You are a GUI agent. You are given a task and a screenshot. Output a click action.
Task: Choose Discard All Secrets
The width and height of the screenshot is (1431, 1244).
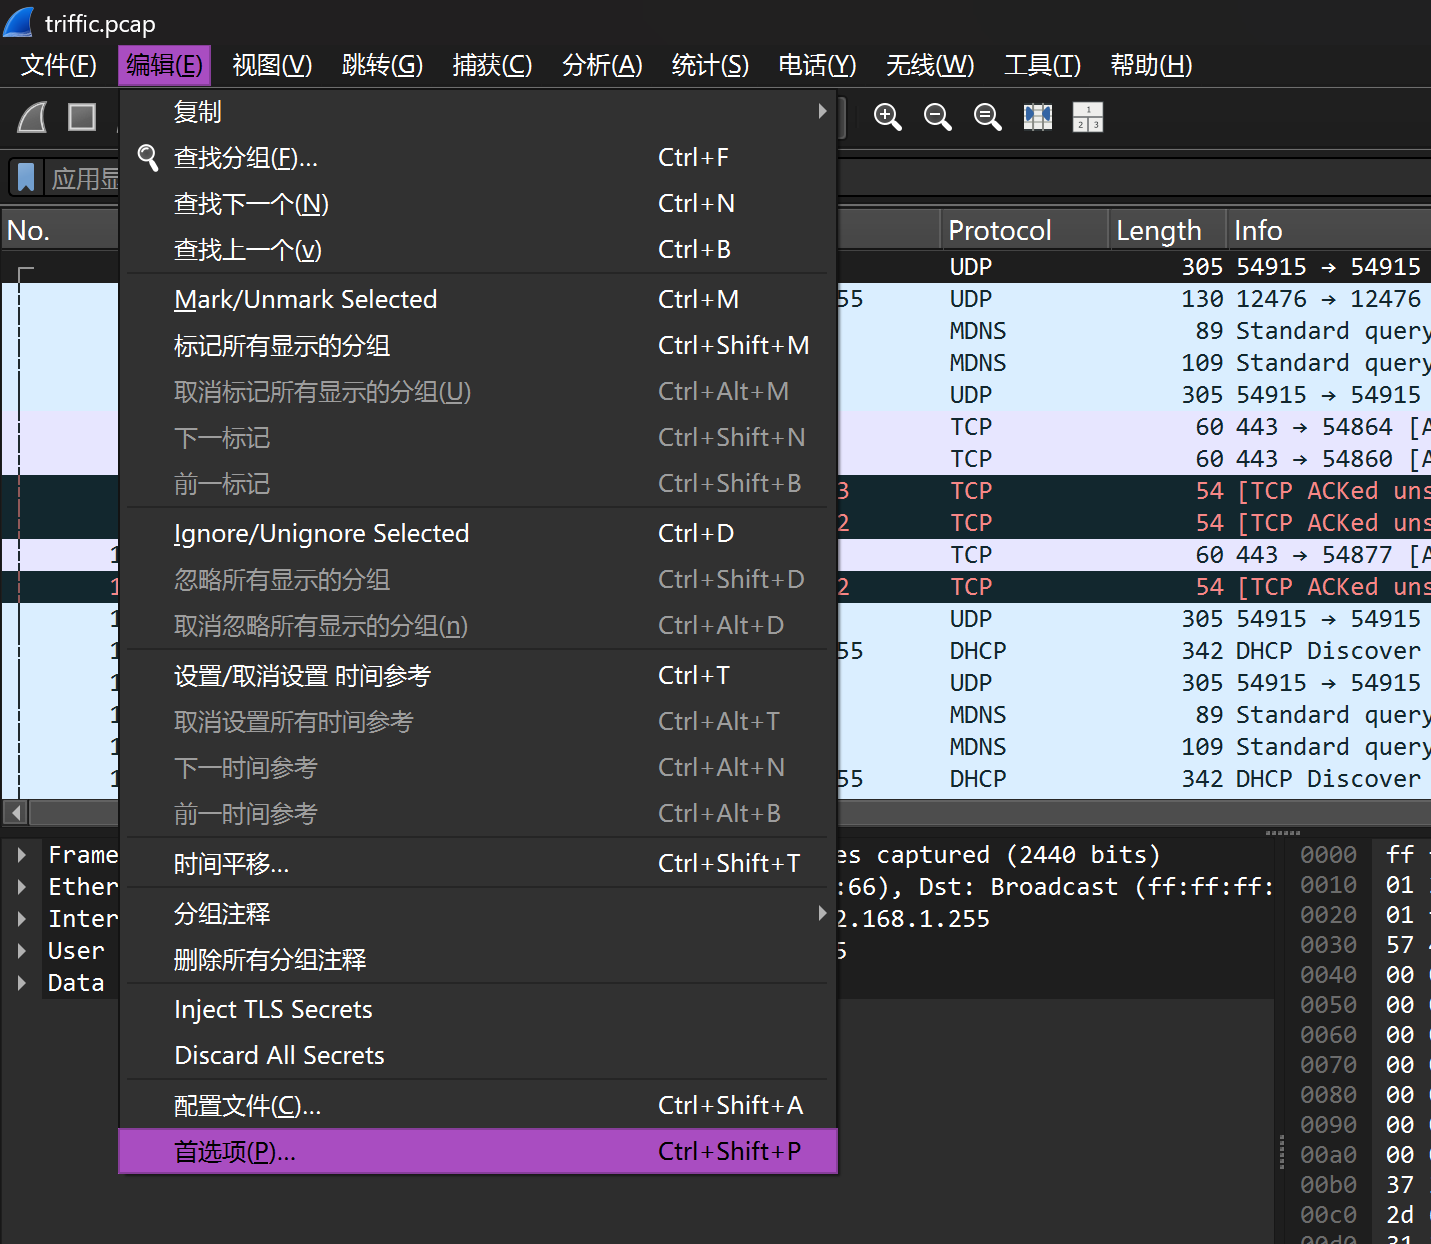[478, 1055]
